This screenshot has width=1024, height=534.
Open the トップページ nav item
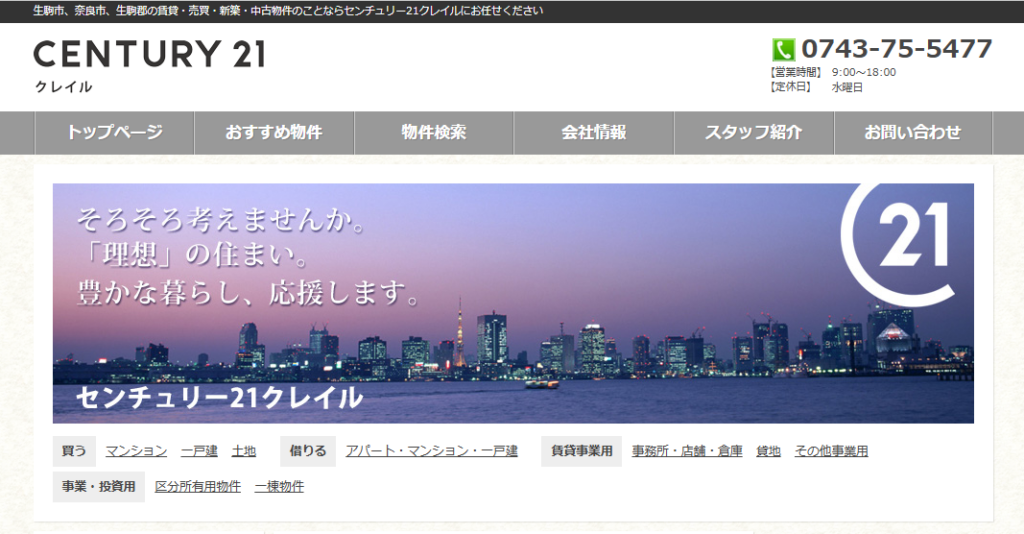tap(114, 133)
